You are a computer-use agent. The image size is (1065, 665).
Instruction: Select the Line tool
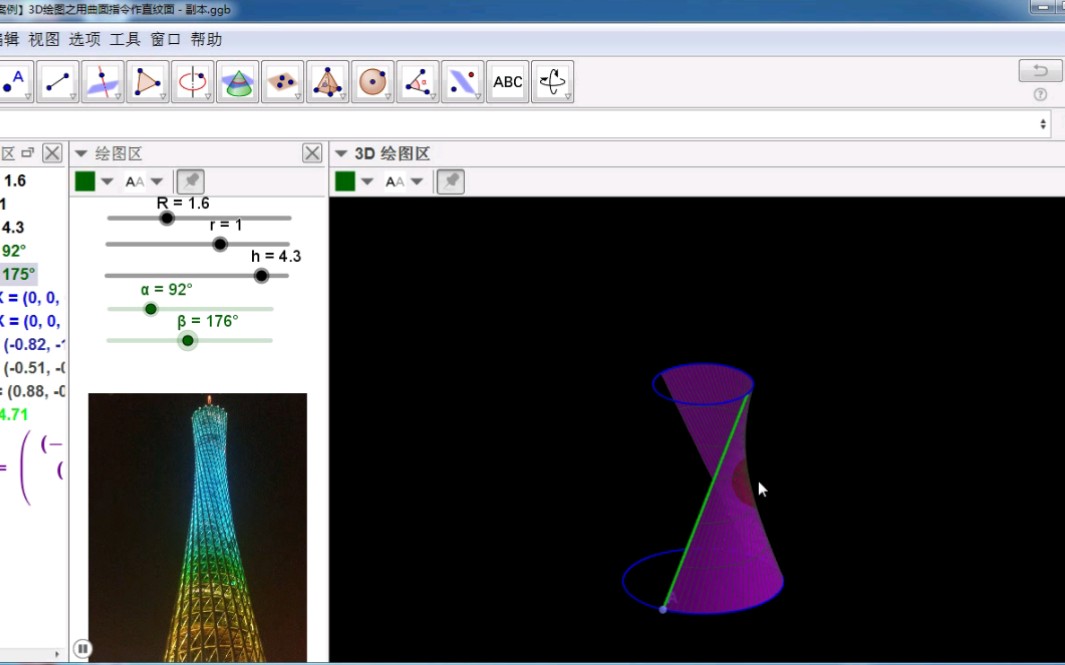click(x=56, y=82)
